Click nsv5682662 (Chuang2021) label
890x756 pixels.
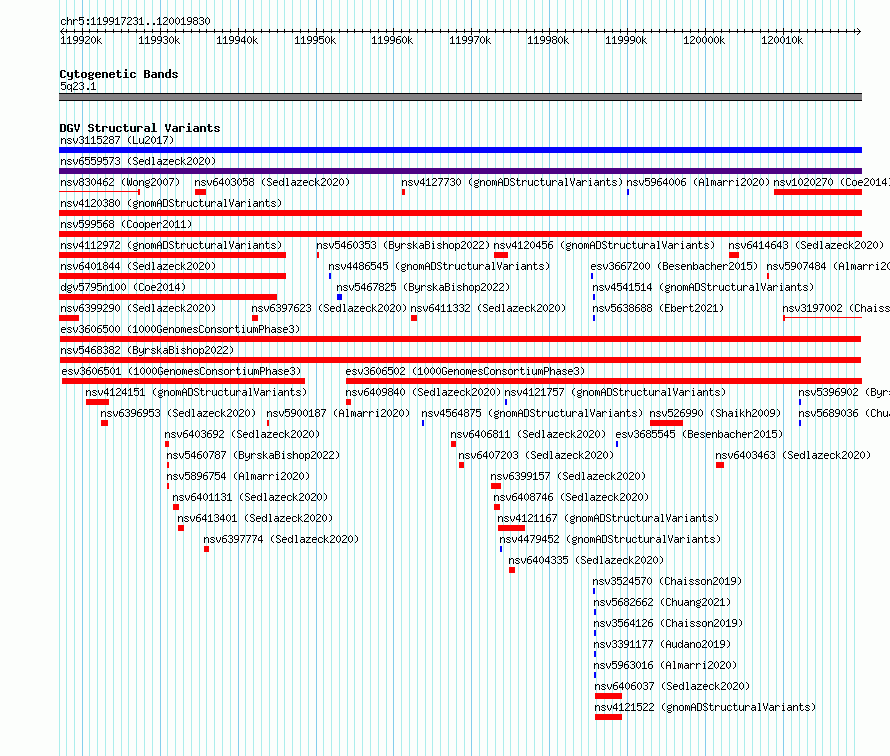pyautogui.click(x=662, y=602)
